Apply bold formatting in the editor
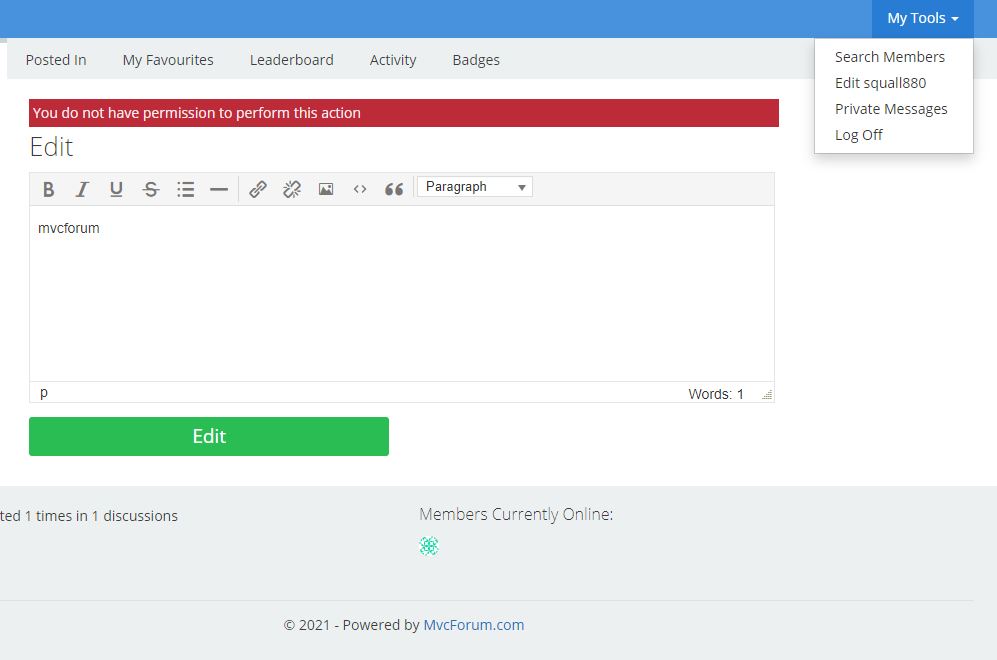 click(48, 189)
